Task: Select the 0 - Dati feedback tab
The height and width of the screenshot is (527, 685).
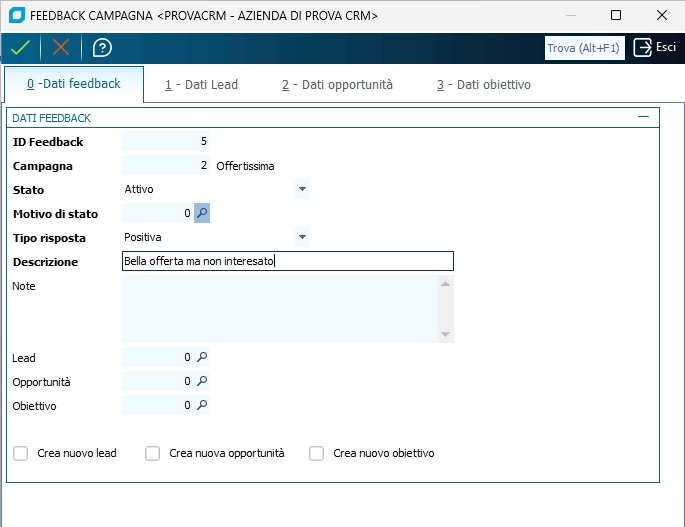Action: tap(74, 84)
